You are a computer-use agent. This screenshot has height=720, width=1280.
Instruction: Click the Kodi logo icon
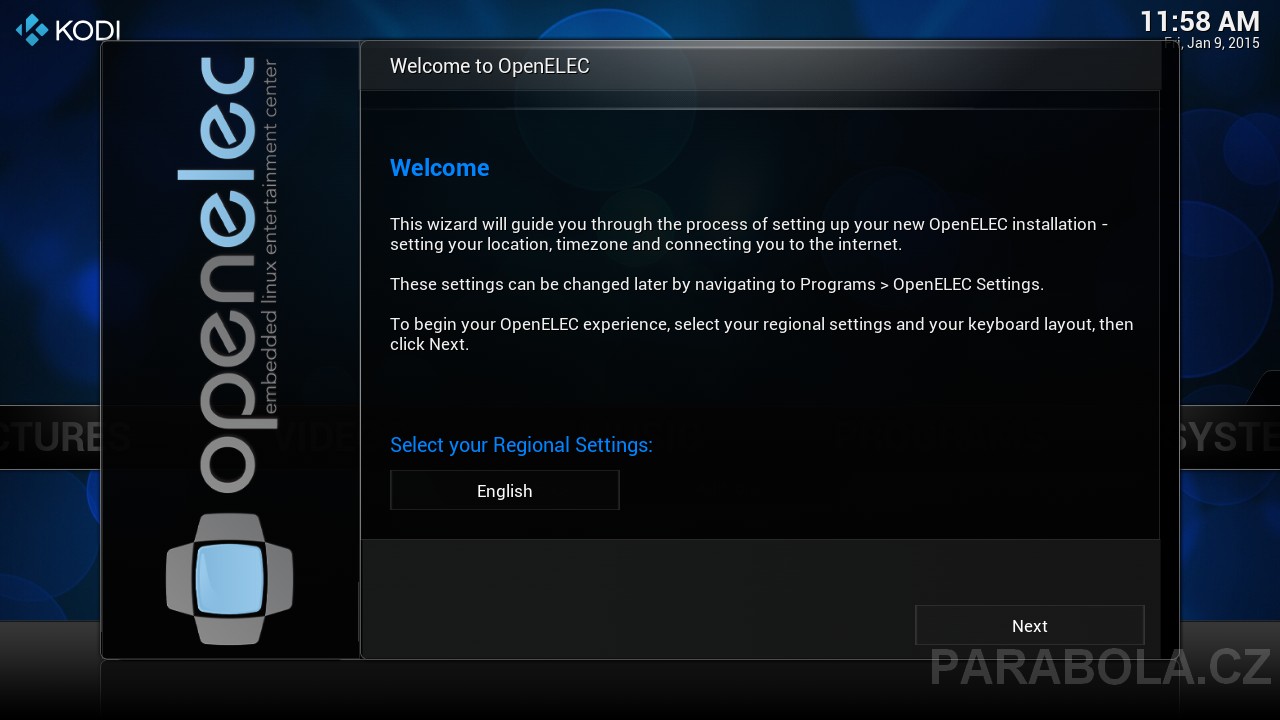click(x=32, y=29)
